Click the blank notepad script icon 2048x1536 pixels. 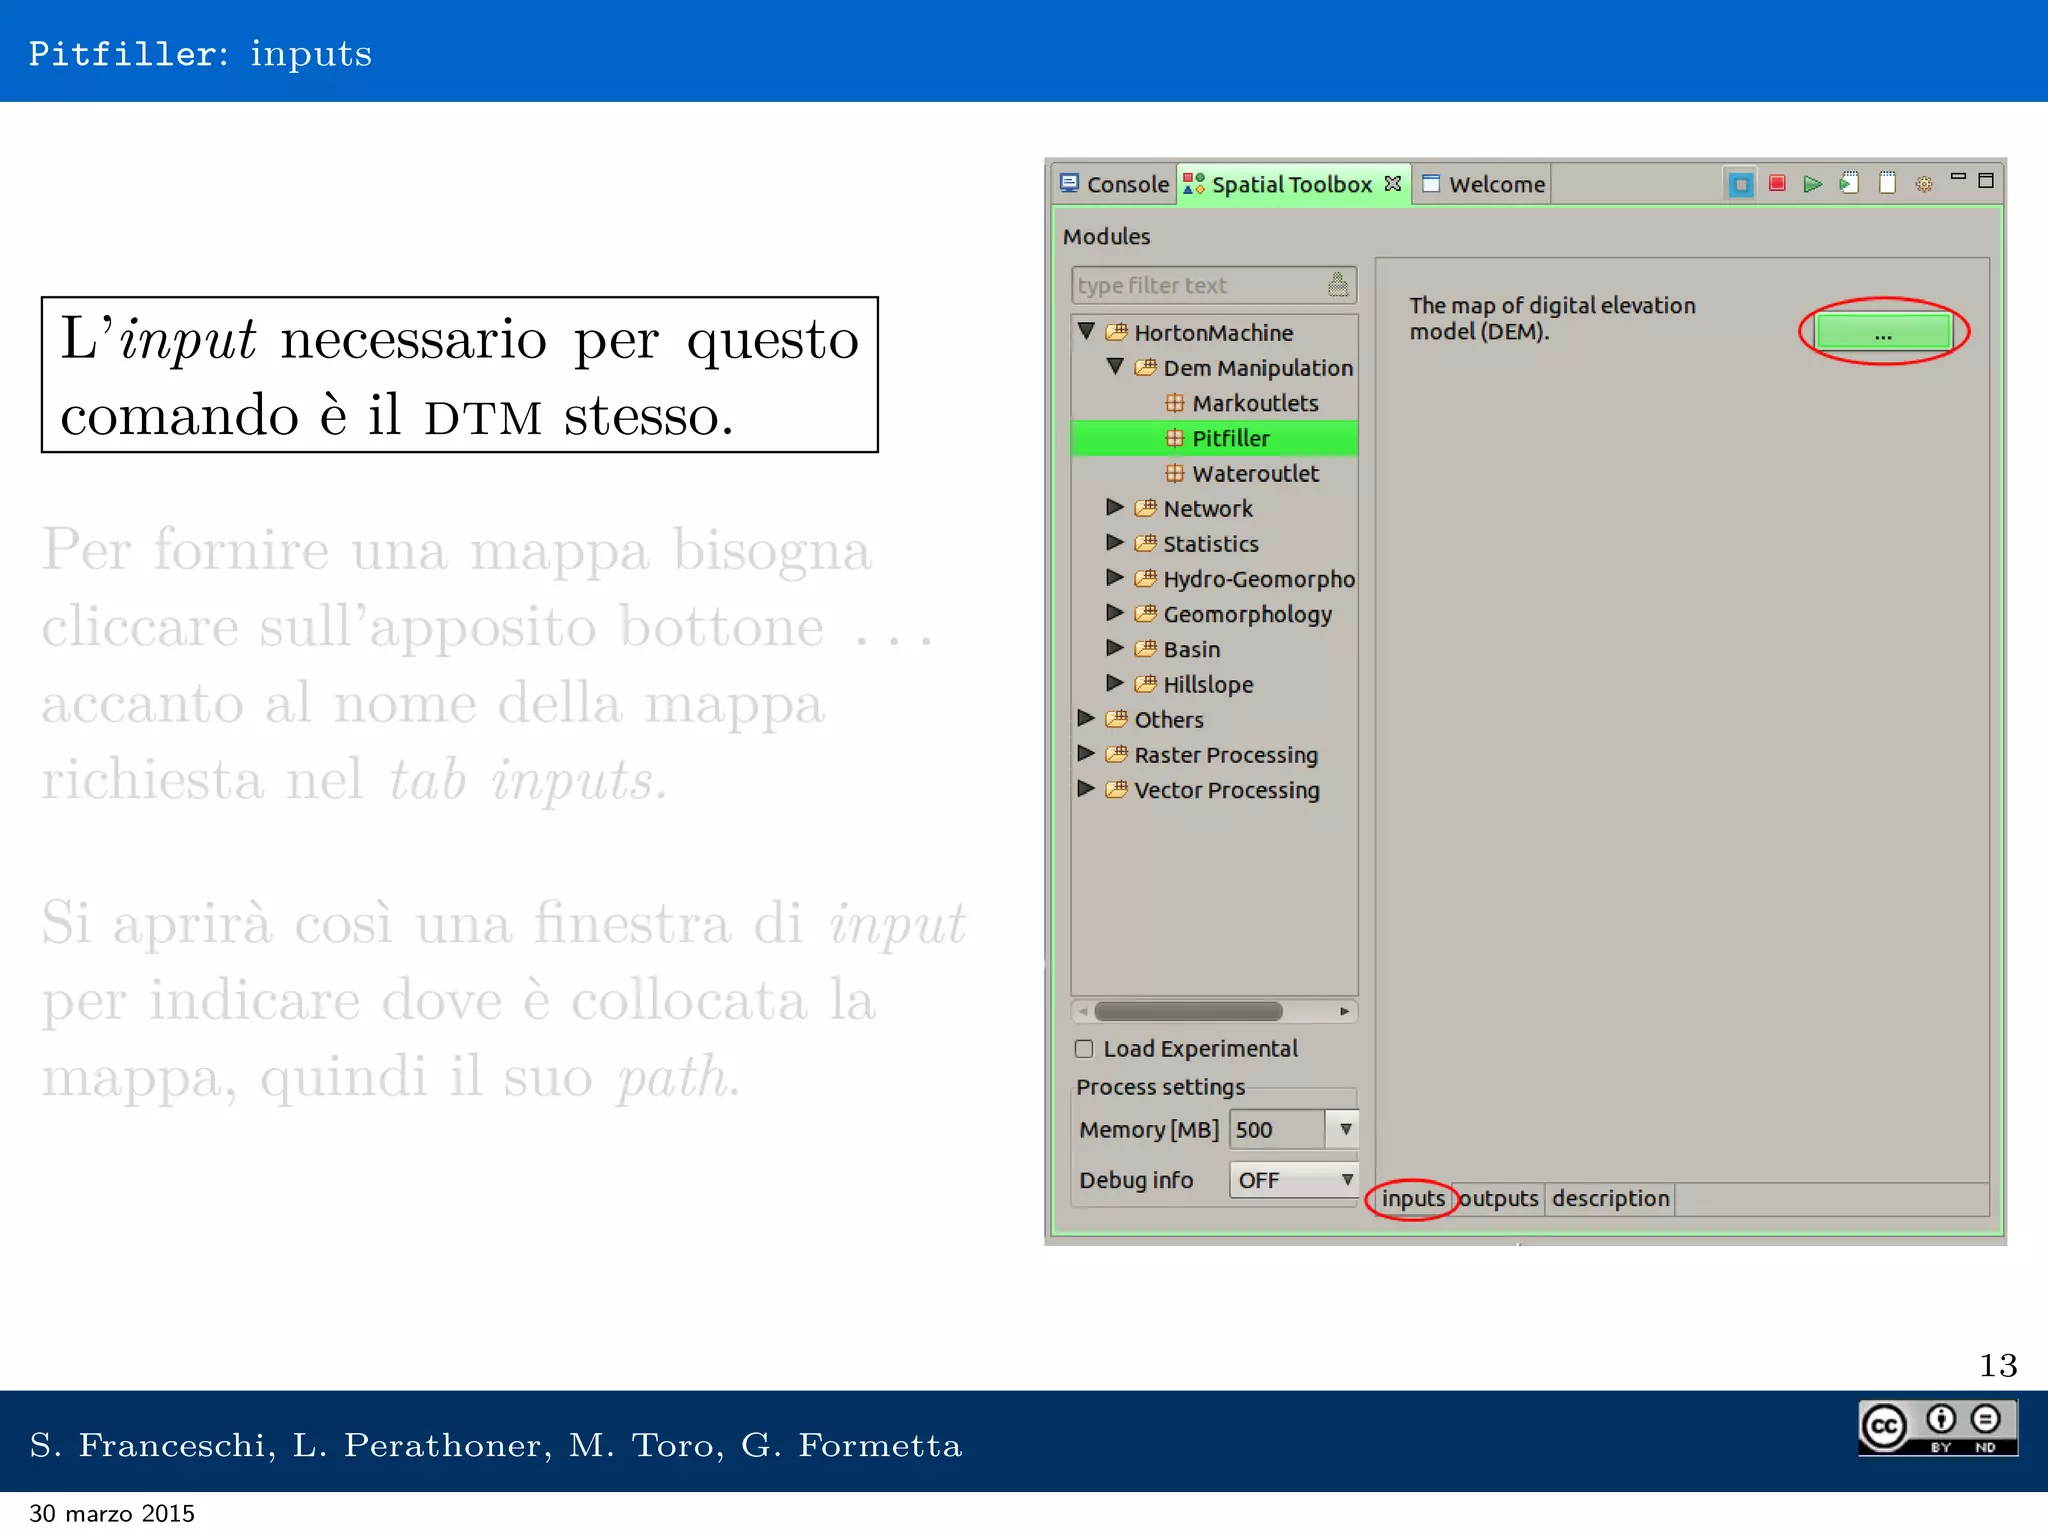pos(1887,183)
